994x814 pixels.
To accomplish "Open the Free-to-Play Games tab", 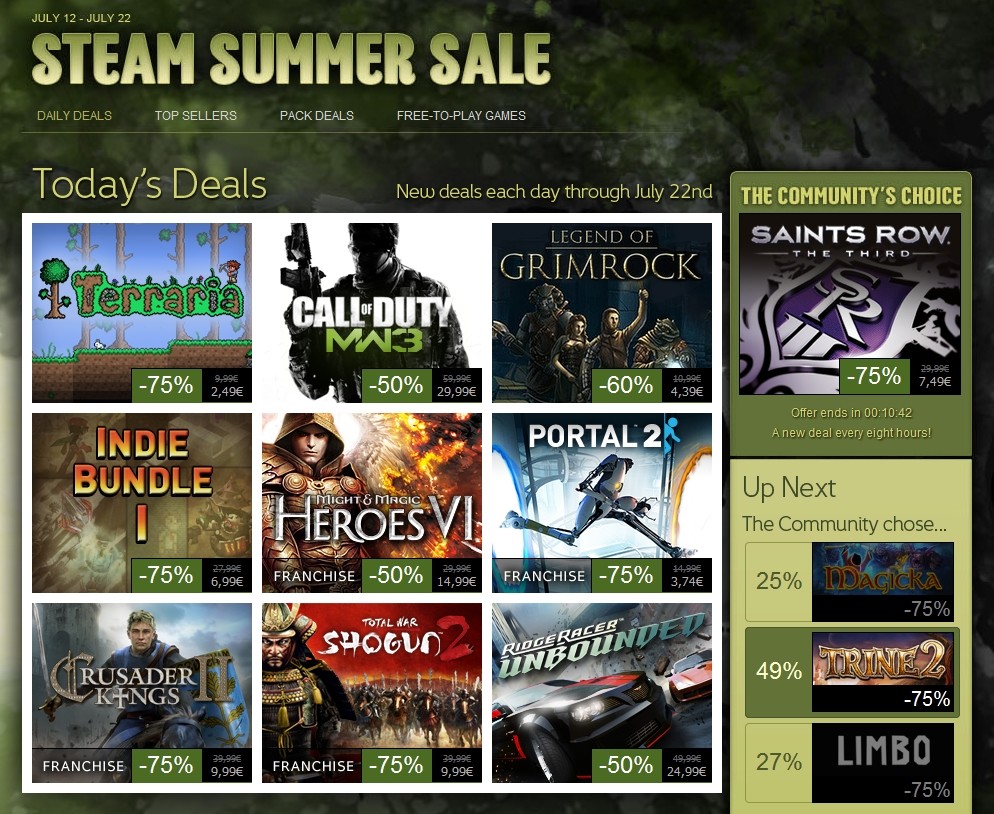I will point(461,115).
